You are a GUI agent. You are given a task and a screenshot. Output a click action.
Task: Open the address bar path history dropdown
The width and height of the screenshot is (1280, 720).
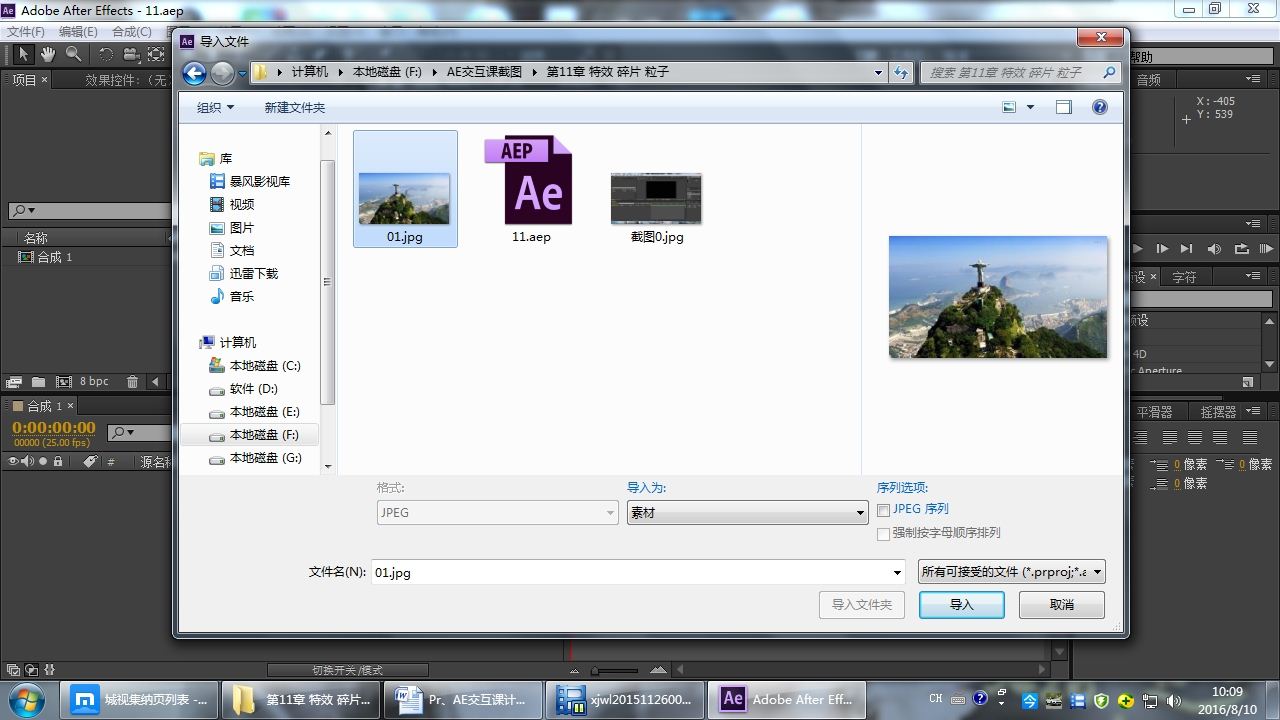tap(878, 72)
